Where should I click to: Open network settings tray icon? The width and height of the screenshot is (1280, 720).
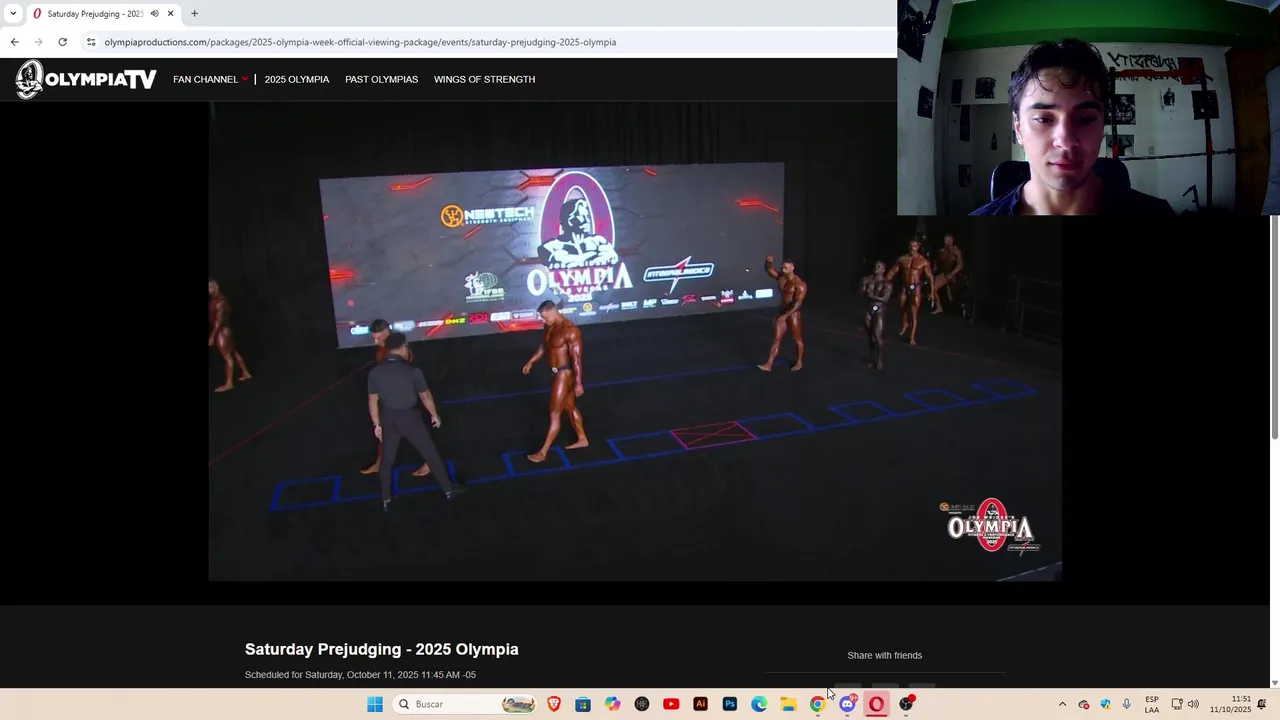click(x=1177, y=704)
